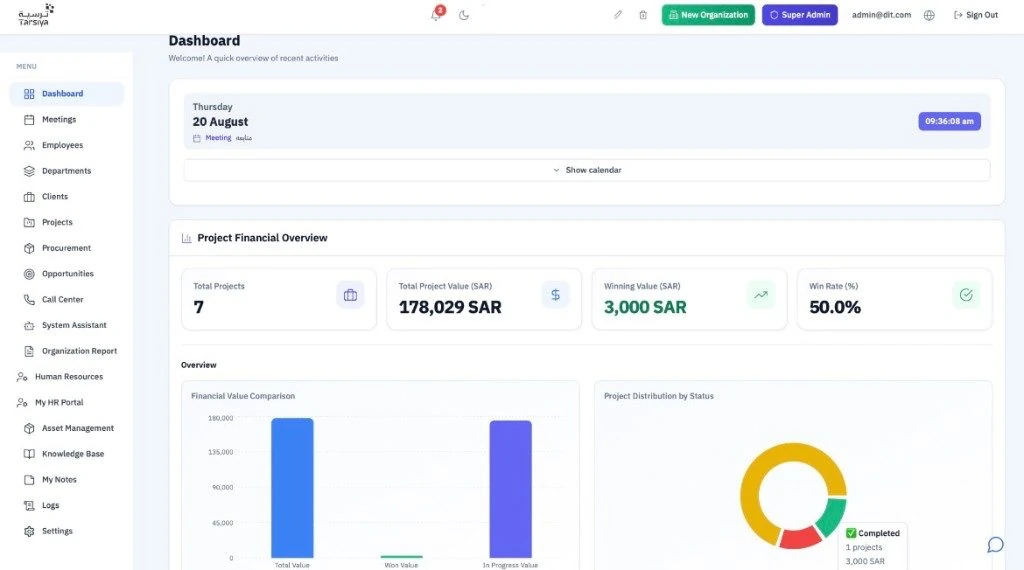Image resolution: width=1024 pixels, height=570 pixels.
Task: Click the bar chart icon beside Project Financial Overview
Action: 186,238
